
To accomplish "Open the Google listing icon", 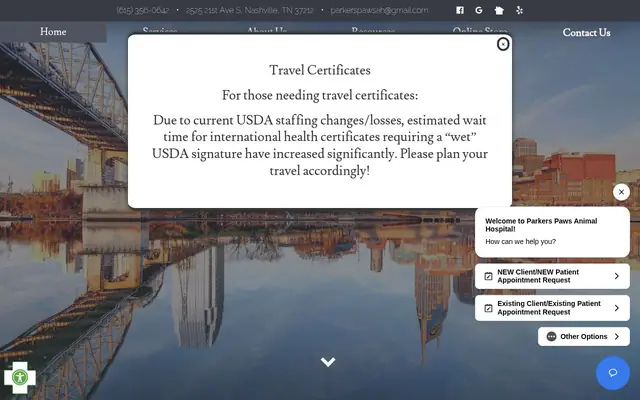I will pyautogui.click(x=479, y=10).
